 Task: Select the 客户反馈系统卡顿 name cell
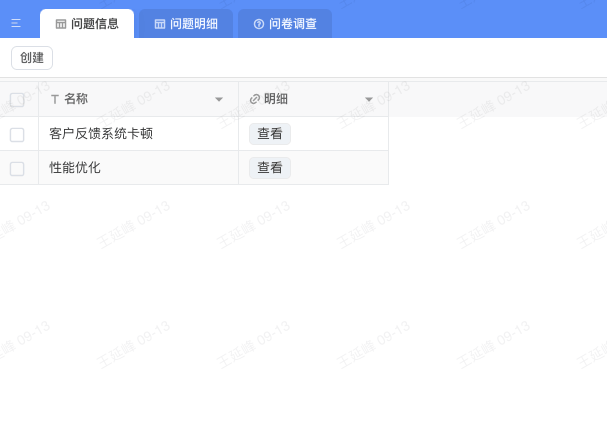pos(101,134)
